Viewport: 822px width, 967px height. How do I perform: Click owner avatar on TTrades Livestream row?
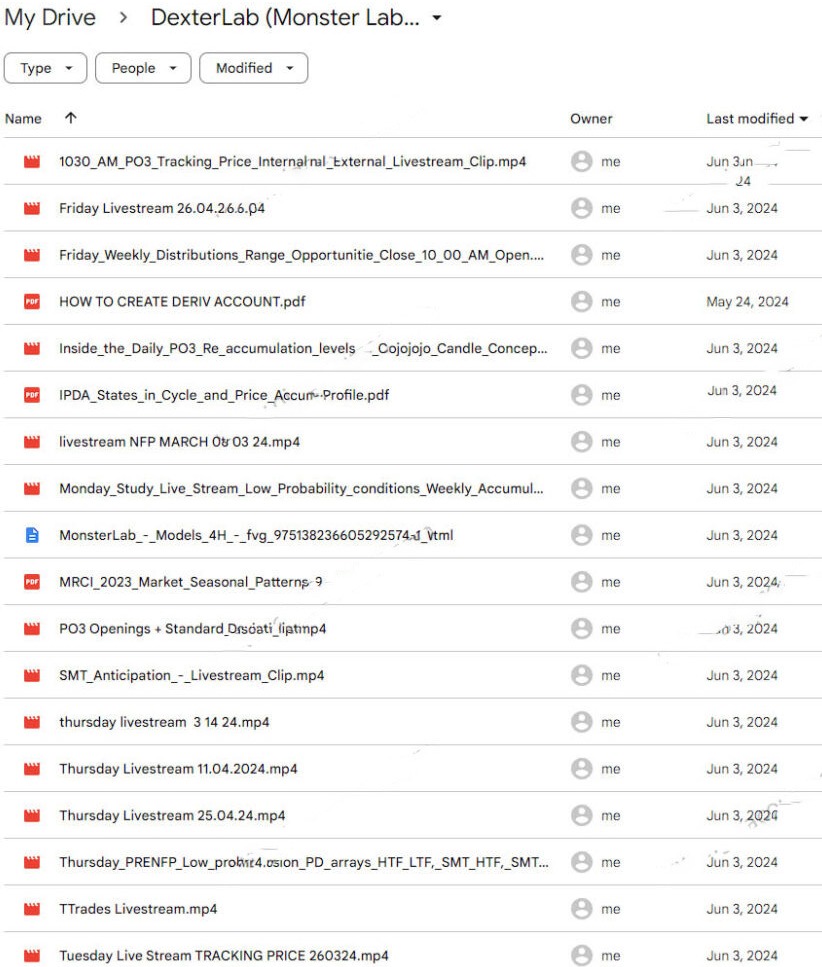(x=581, y=909)
